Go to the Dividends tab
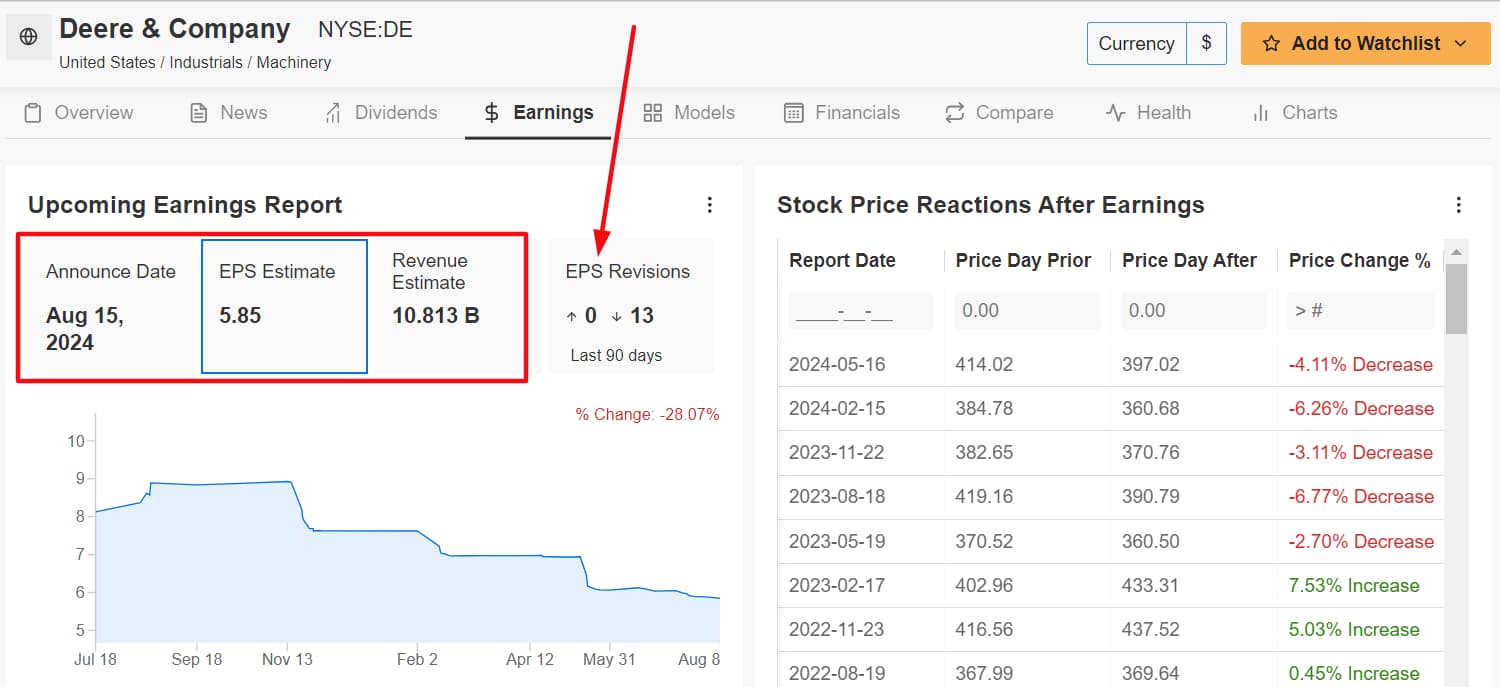This screenshot has height=687, width=1500. pos(381,113)
